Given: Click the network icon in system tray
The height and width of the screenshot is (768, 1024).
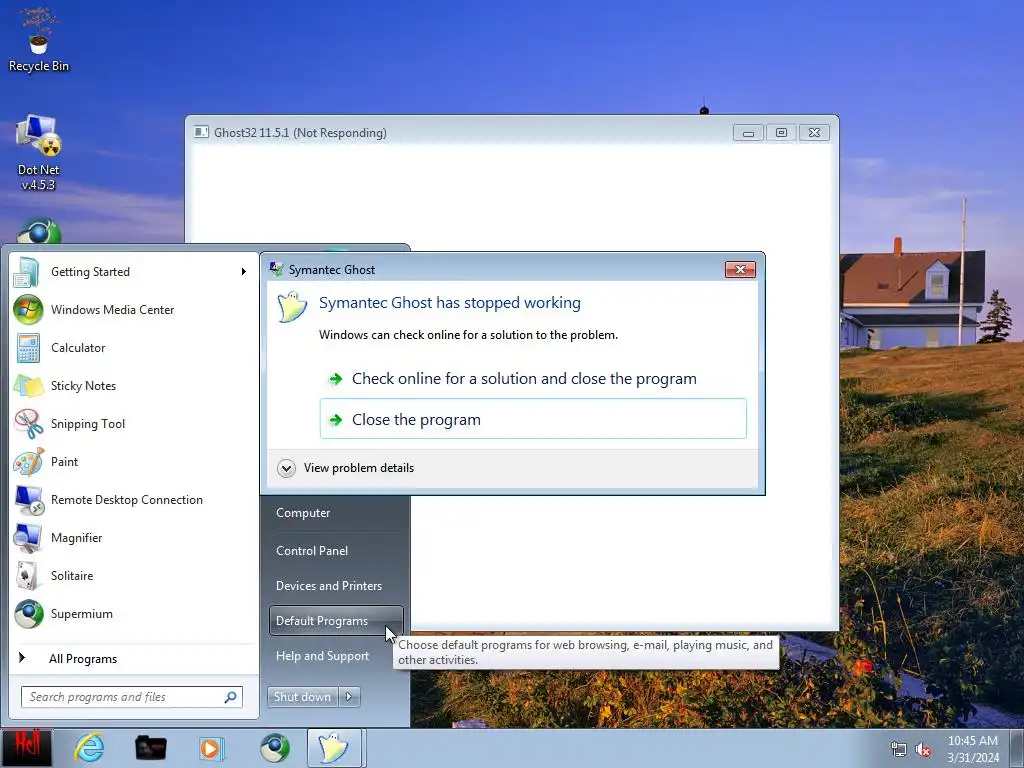Looking at the screenshot, I should [899, 749].
